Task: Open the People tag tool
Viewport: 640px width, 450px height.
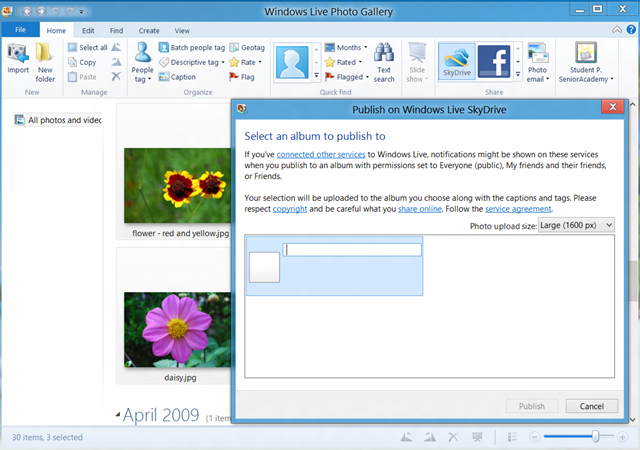Action: click(x=143, y=61)
